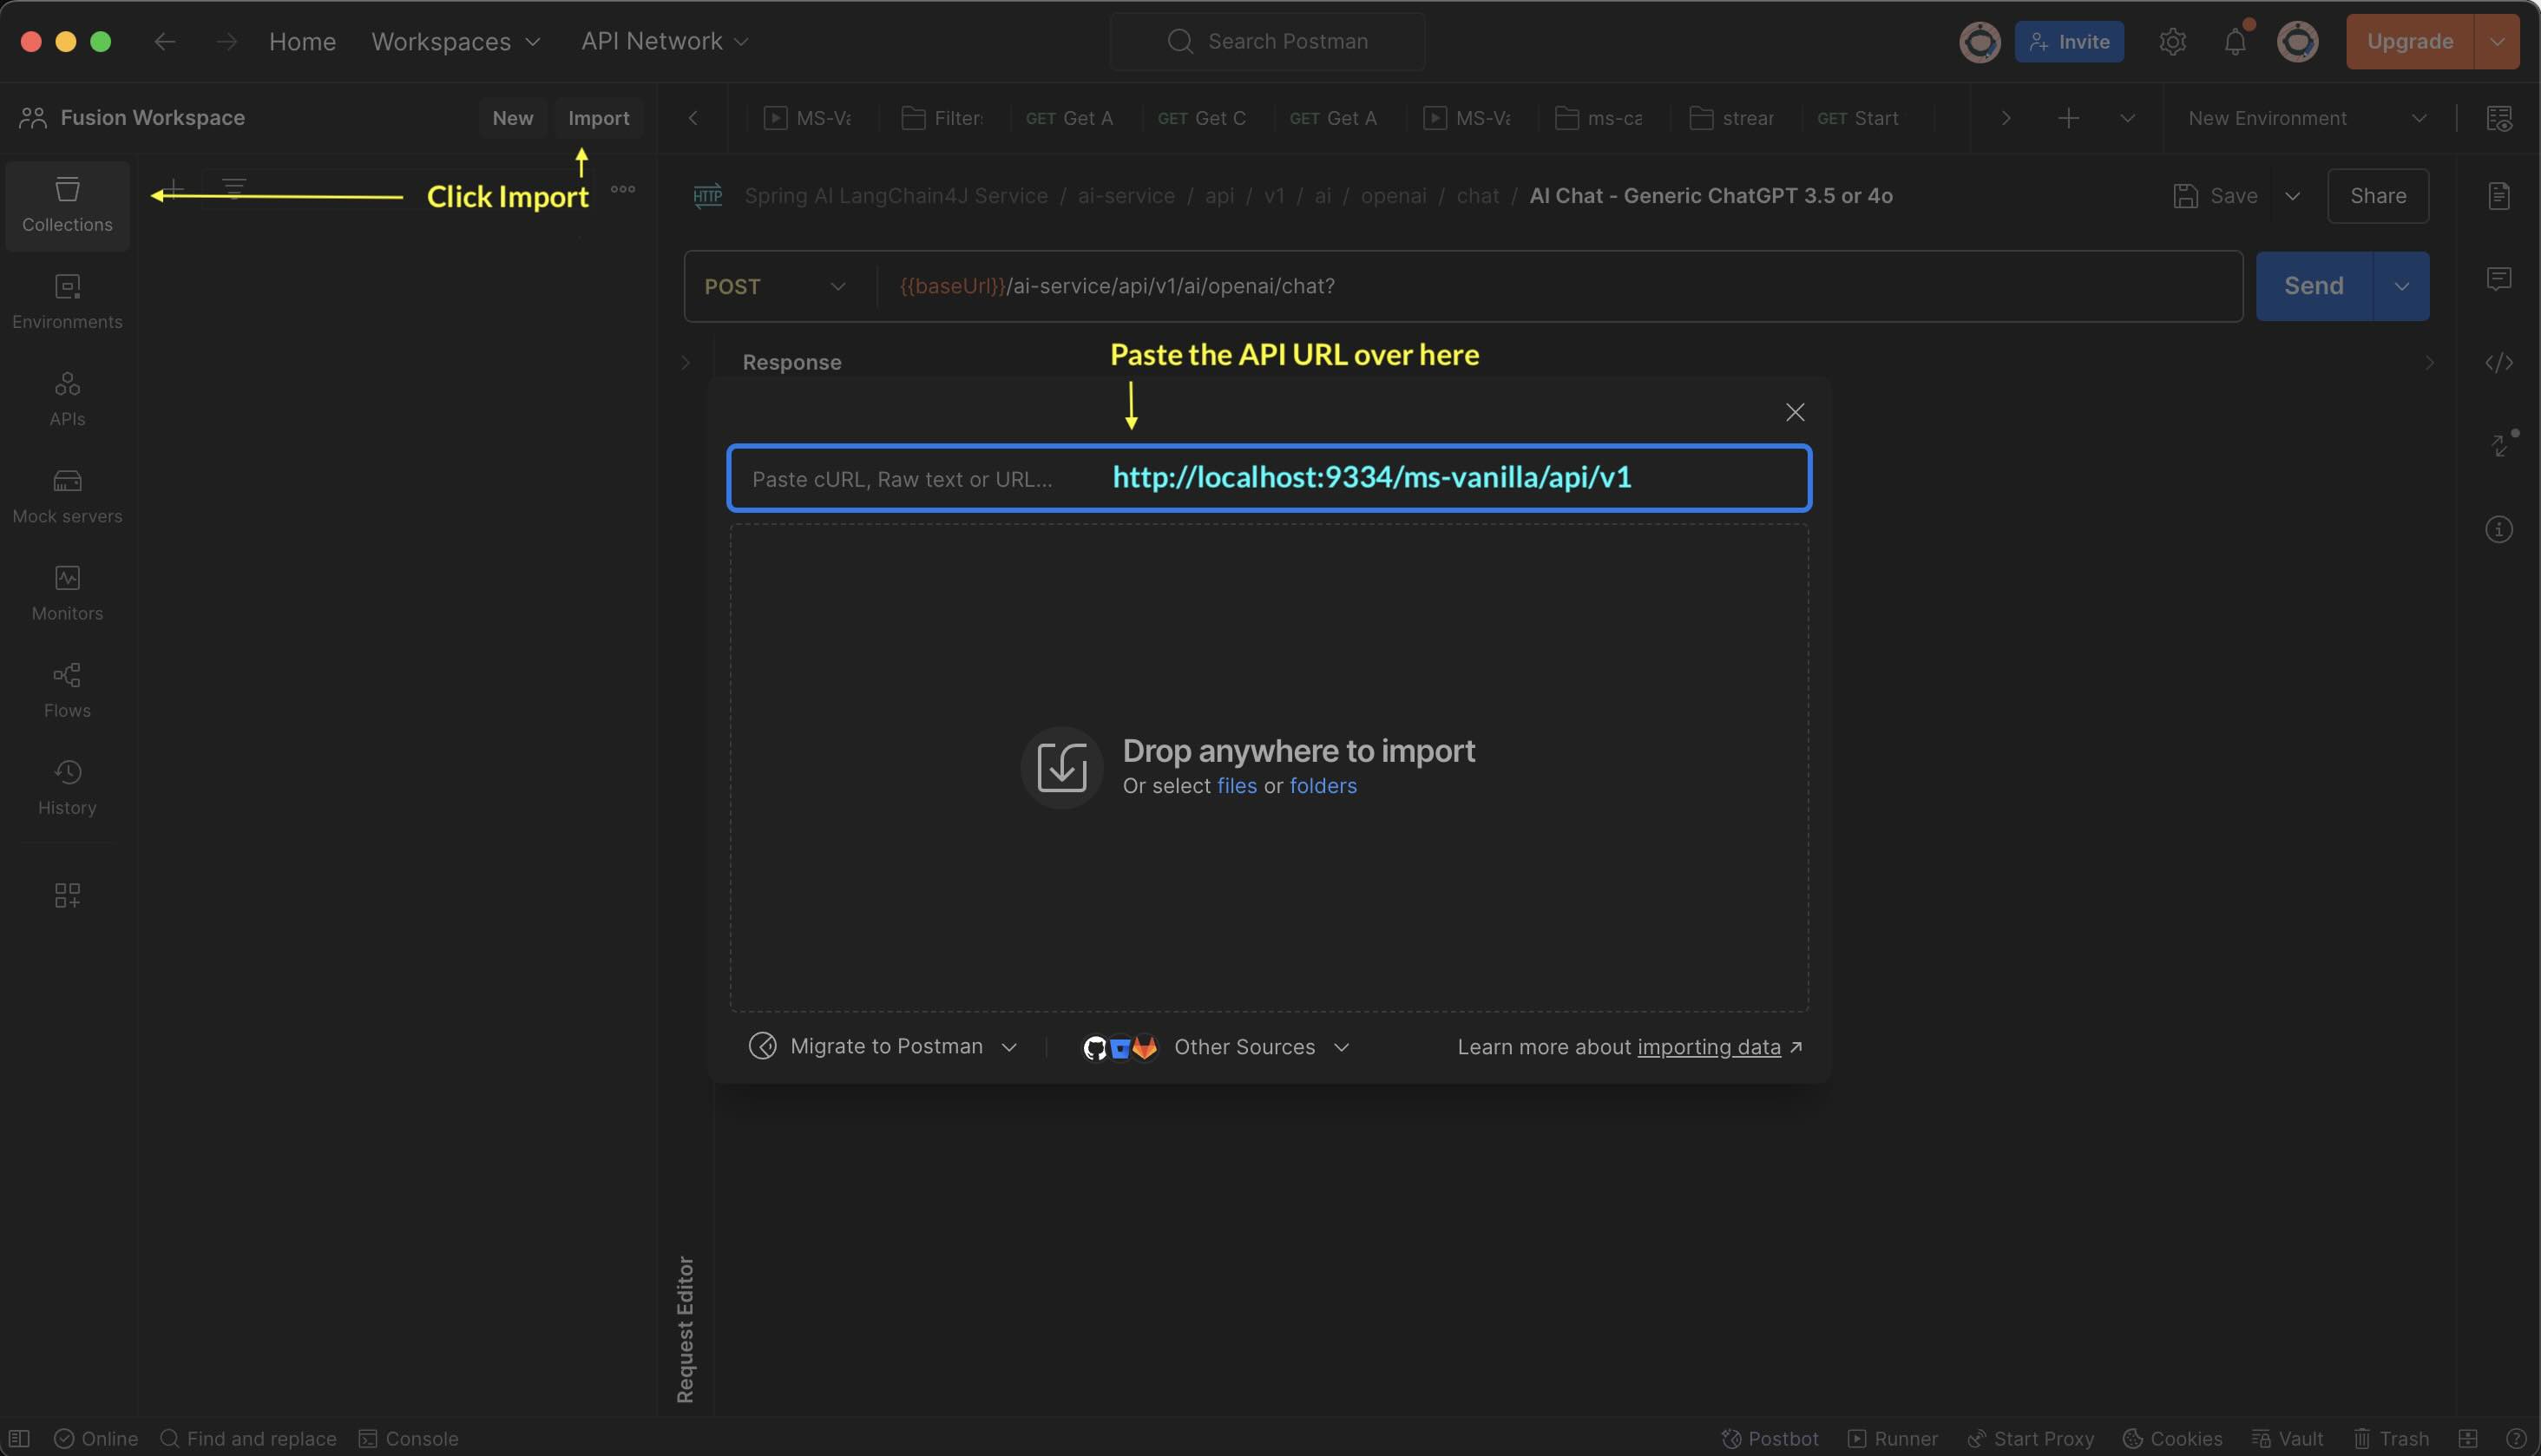Open the New Environment selector
The image size is (2541, 1456).
2306,118
